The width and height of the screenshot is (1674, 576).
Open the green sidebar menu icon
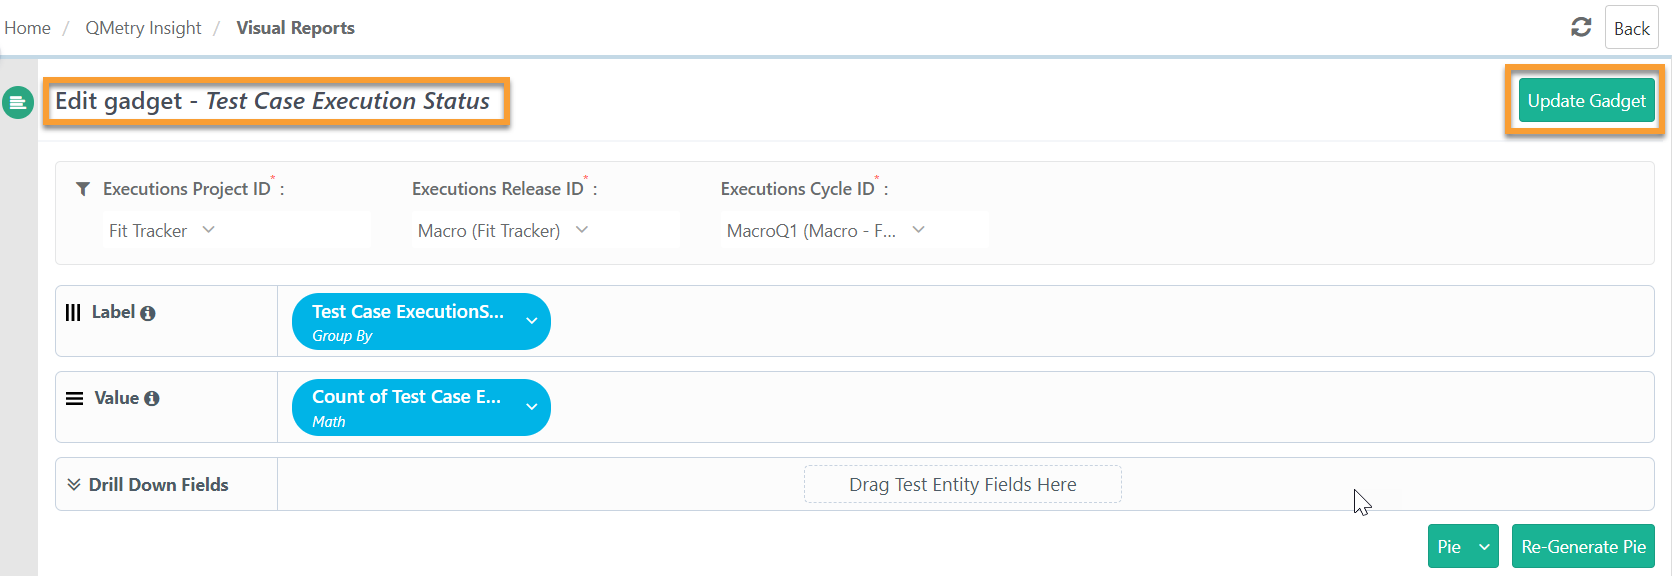click(x=18, y=102)
